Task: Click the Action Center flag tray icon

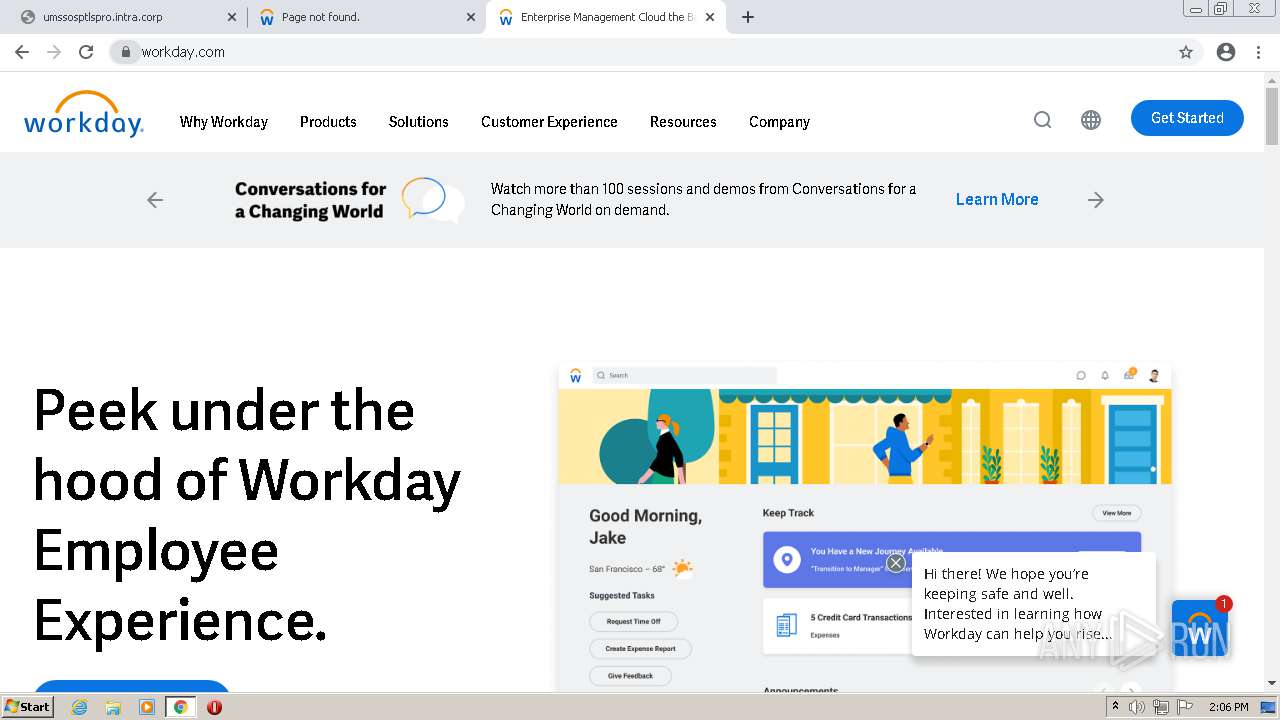Action: pyautogui.click(x=1185, y=707)
